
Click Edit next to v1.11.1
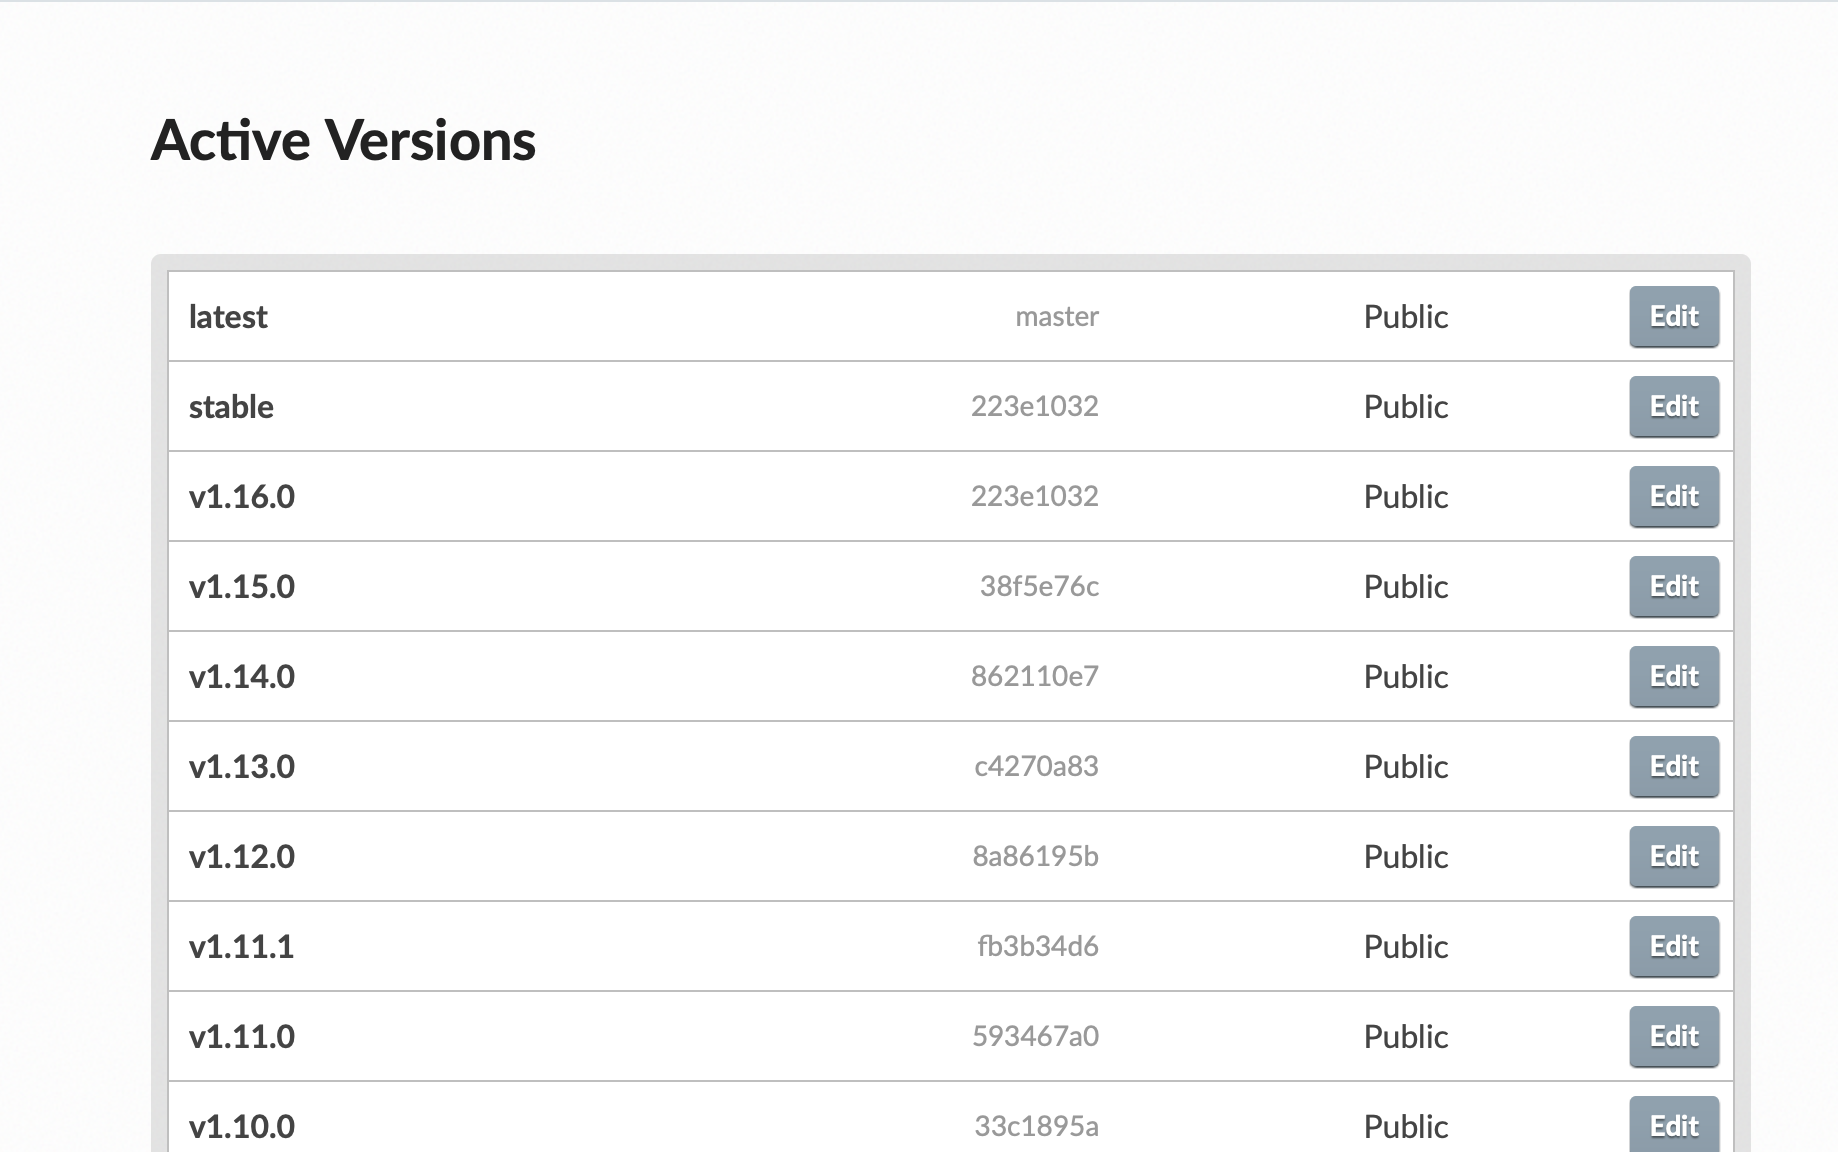click(1673, 947)
